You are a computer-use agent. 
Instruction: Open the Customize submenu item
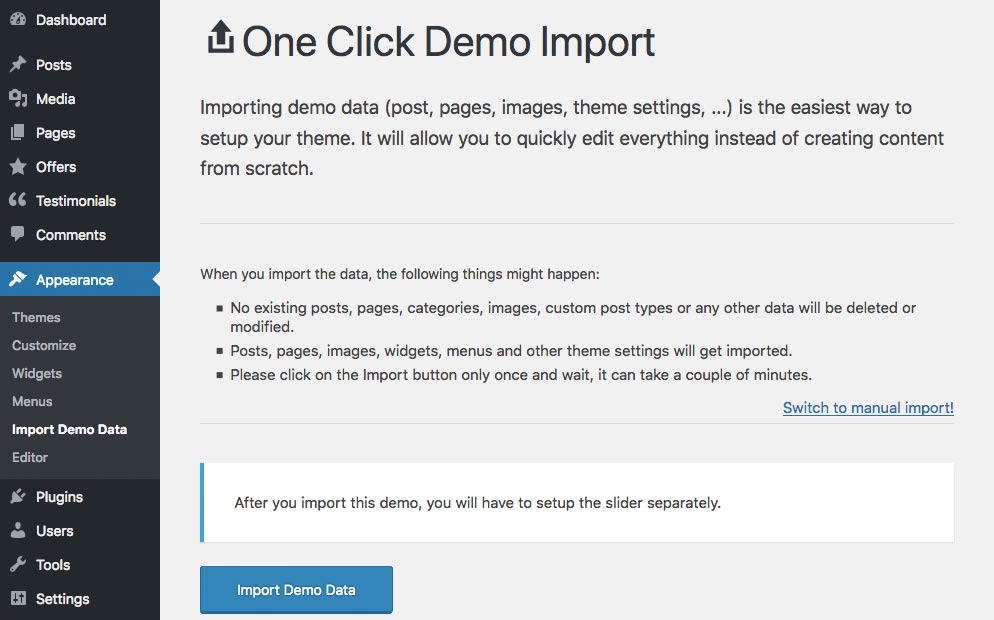[44, 346]
